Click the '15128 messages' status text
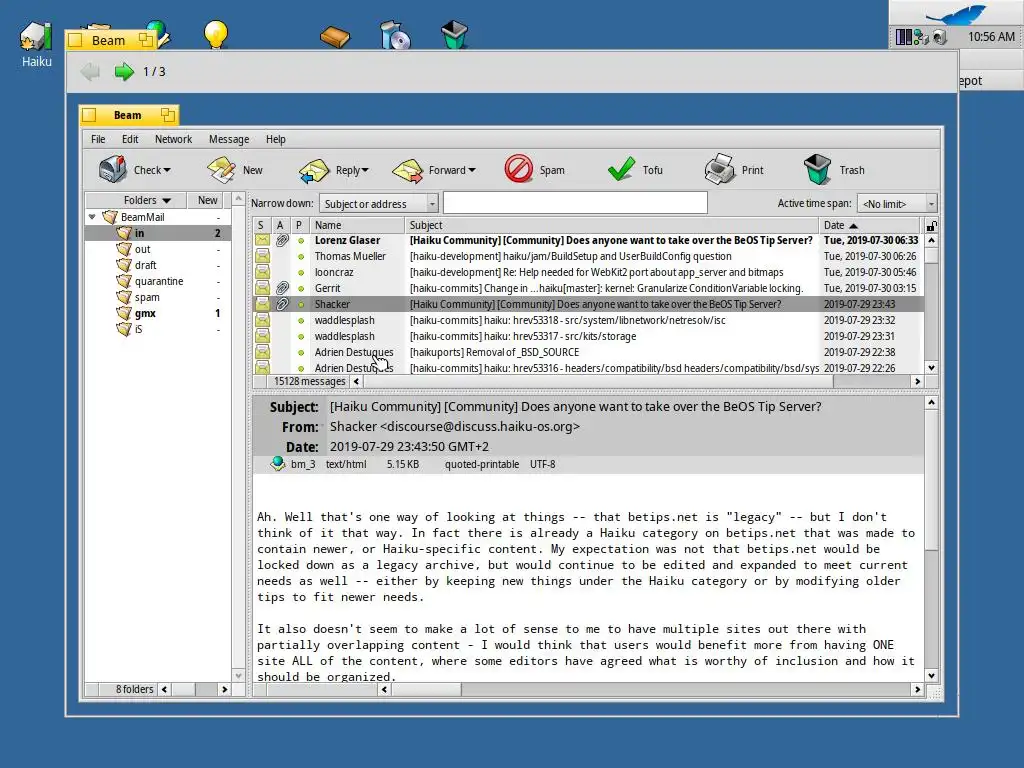Screen dimensions: 1024x768 click(310, 381)
